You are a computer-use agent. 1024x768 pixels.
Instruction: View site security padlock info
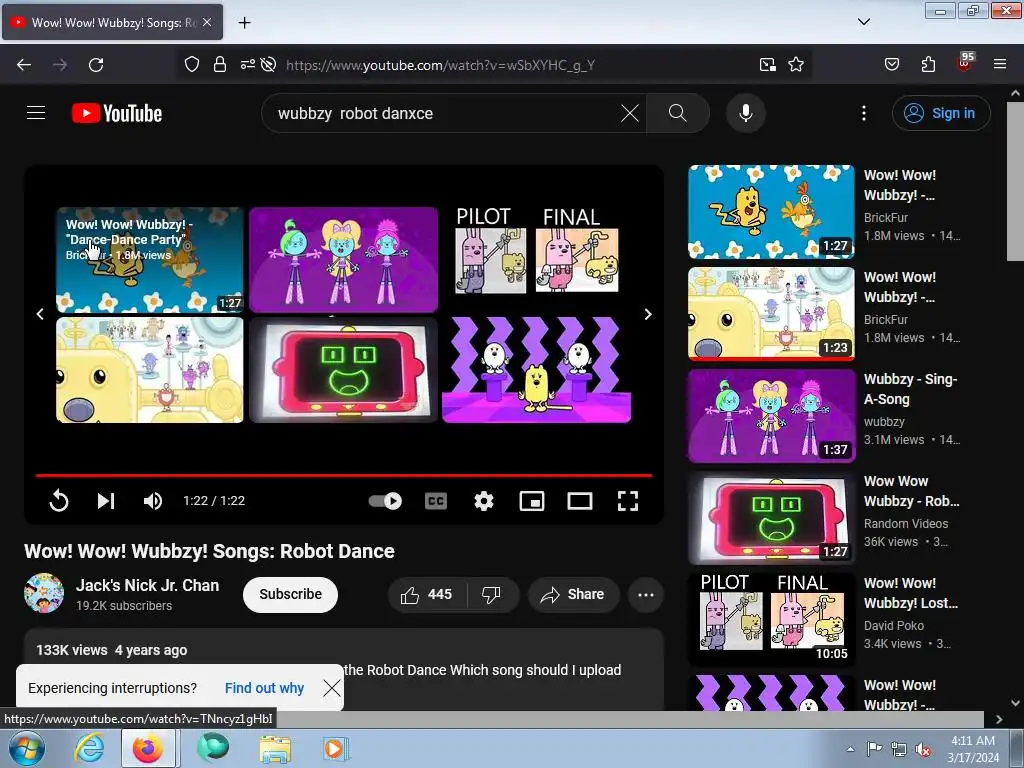tap(220, 65)
